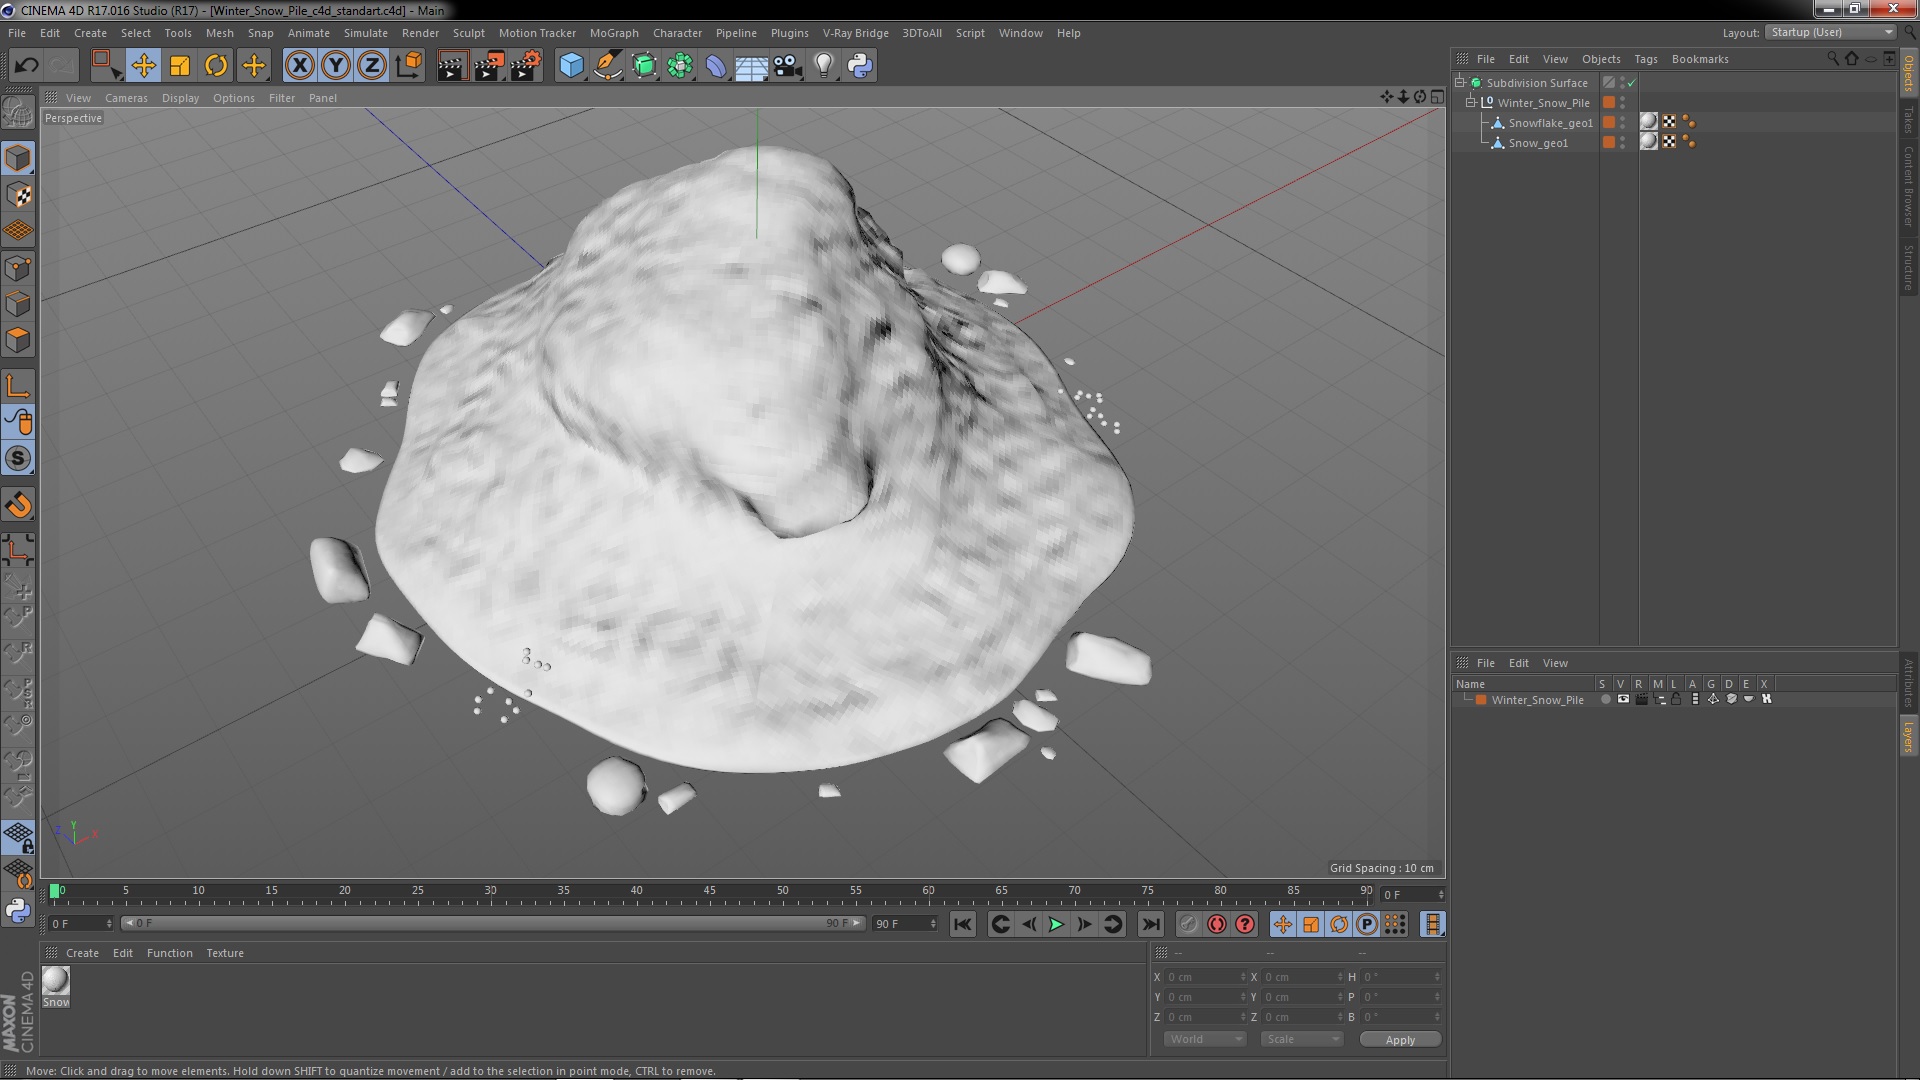Click the Light bulb object icon

point(823,66)
